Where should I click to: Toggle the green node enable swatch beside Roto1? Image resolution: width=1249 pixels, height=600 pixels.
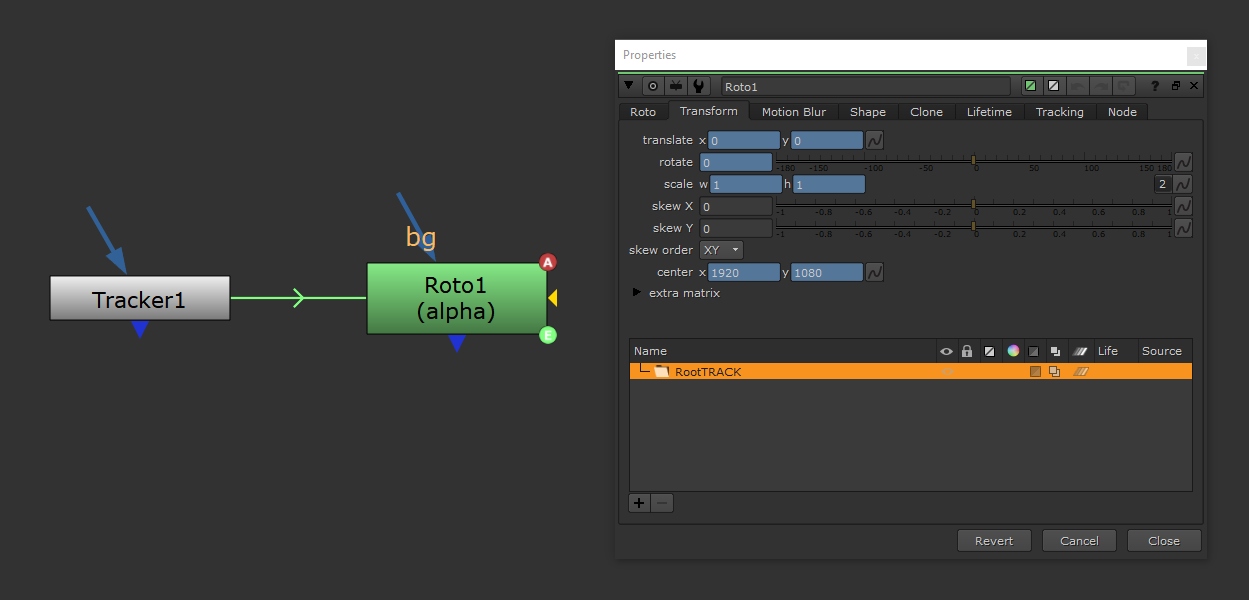pos(547,335)
